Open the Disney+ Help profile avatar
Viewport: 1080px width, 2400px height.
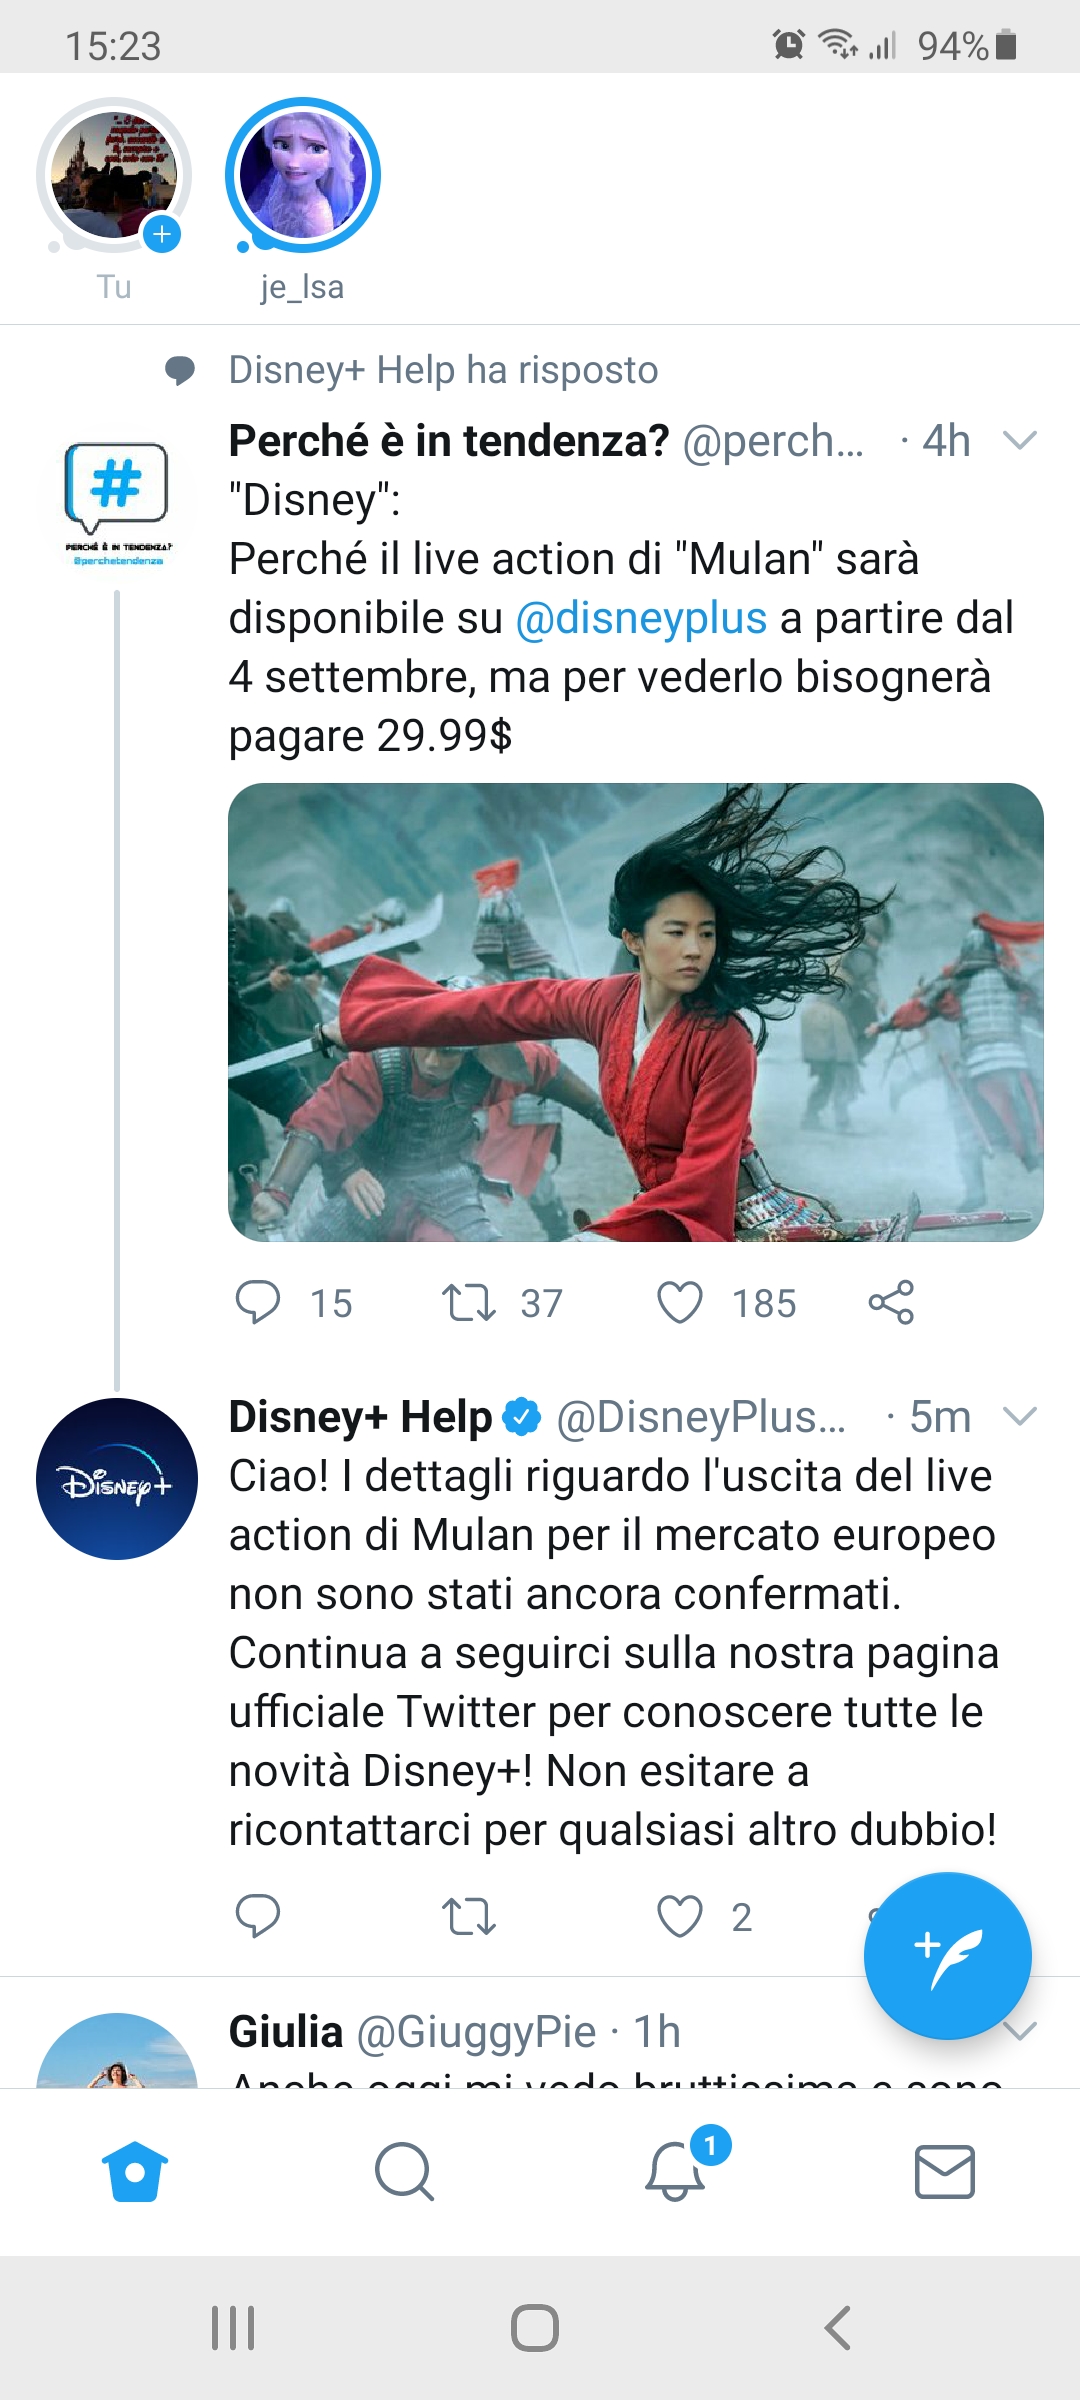[117, 1479]
